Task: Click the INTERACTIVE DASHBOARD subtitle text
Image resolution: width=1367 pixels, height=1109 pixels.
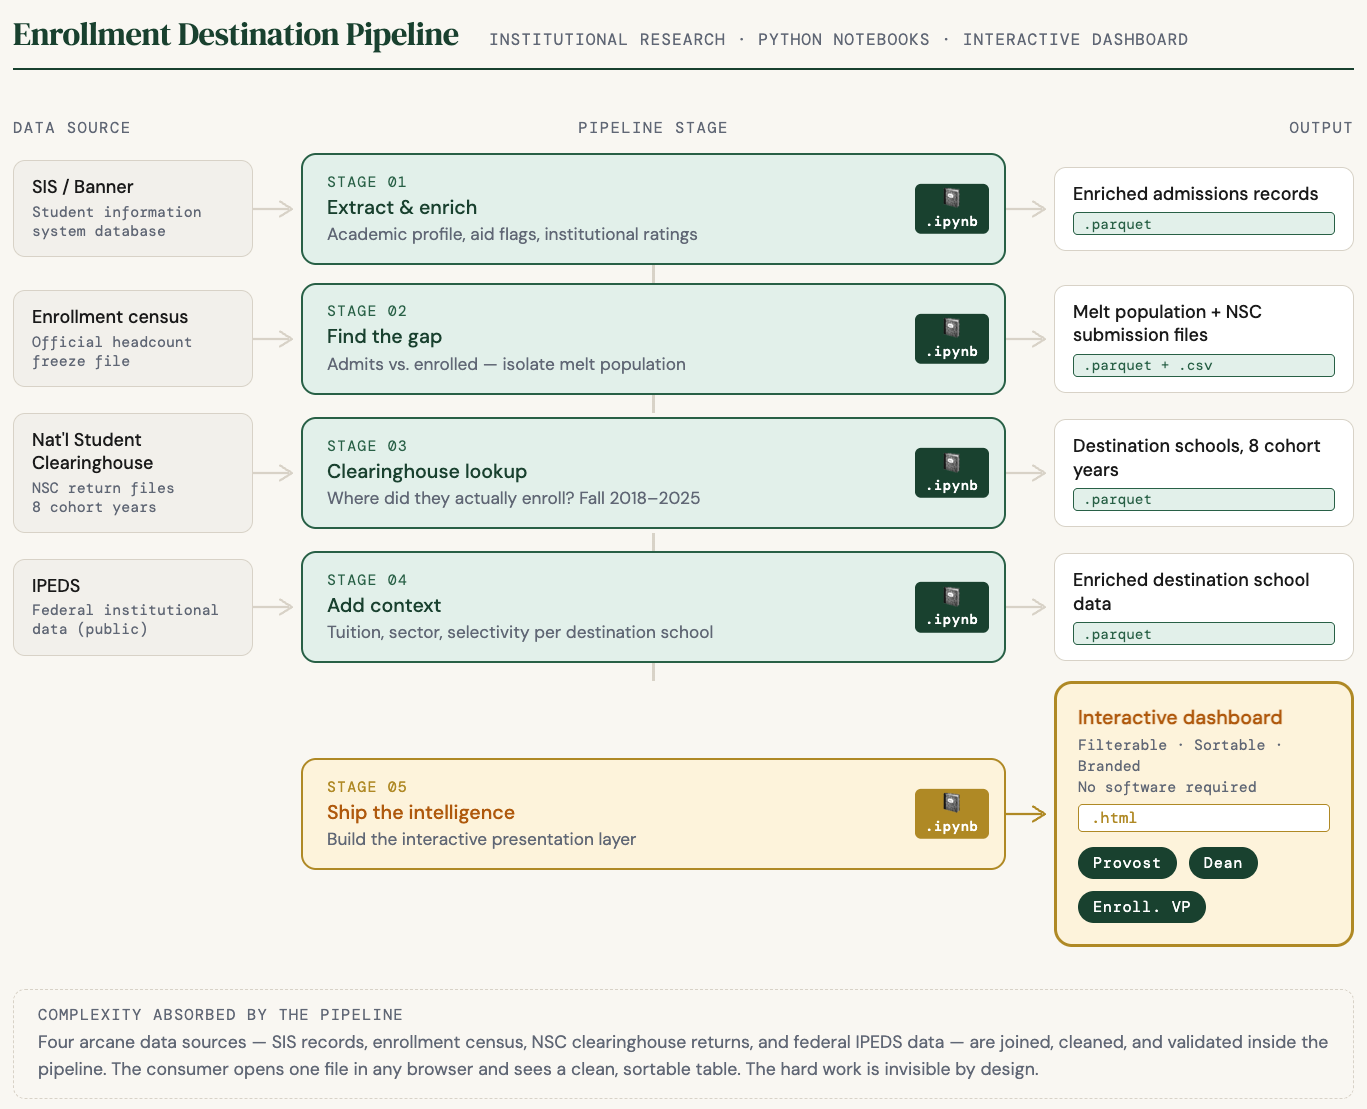Action: pyautogui.click(x=1075, y=39)
